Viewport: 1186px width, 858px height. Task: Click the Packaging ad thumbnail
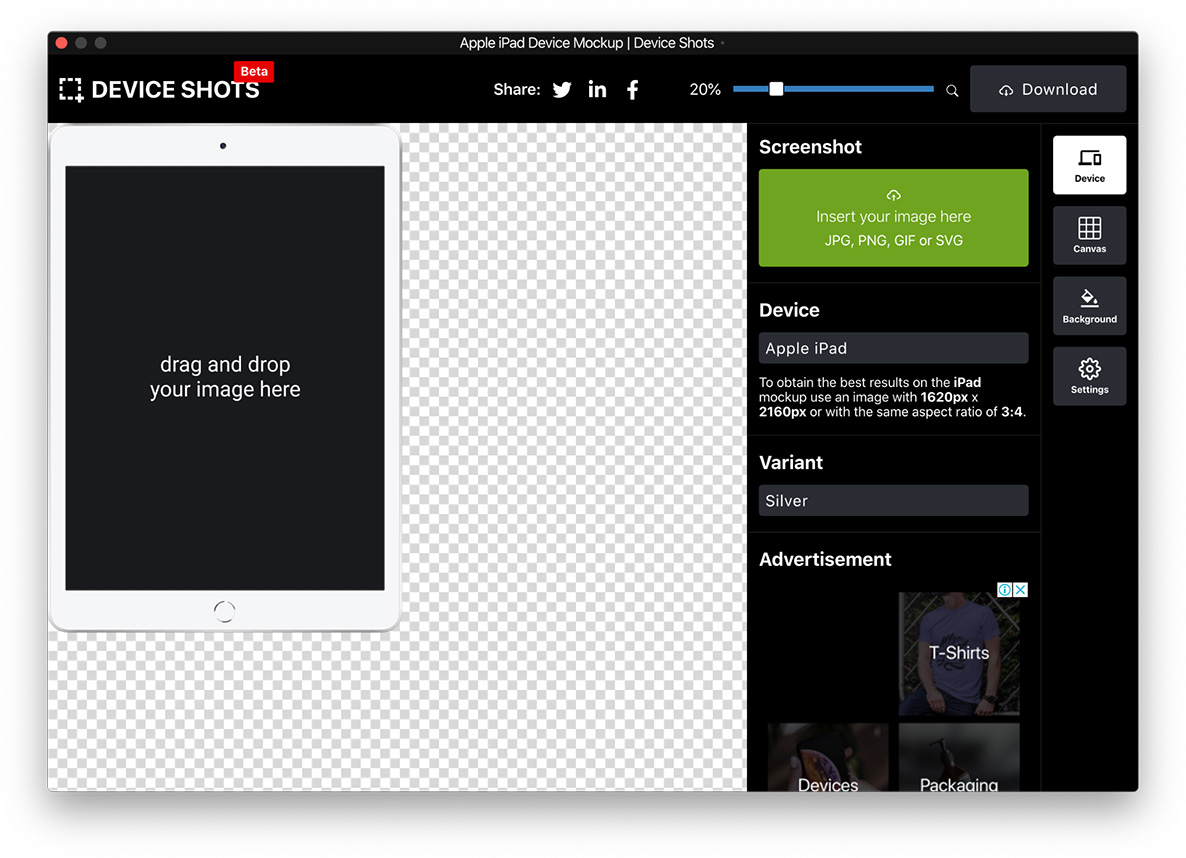coord(959,757)
